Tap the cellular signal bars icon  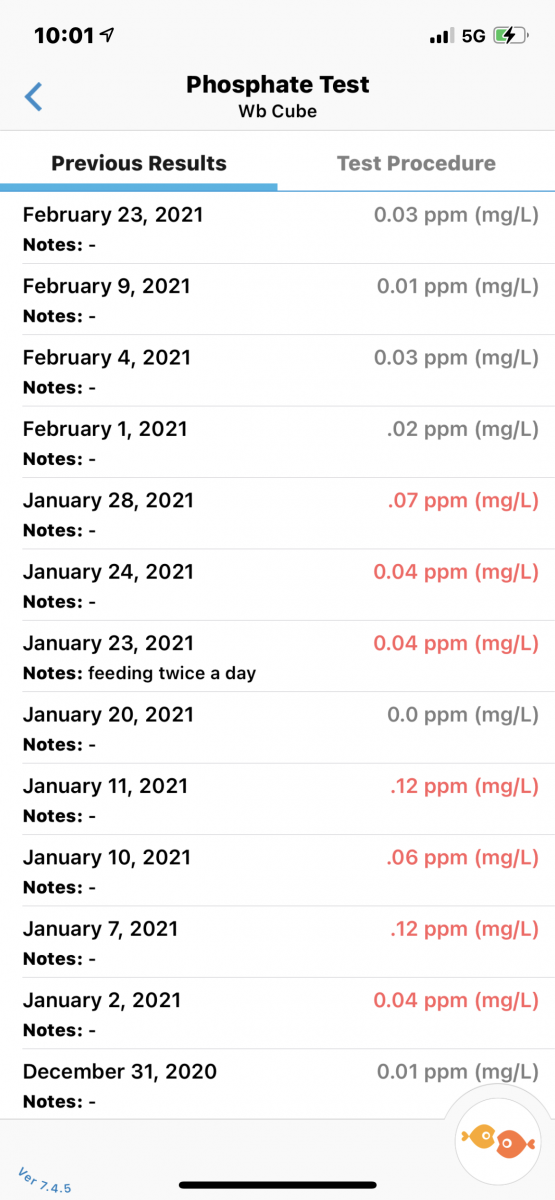(x=440, y=36)
